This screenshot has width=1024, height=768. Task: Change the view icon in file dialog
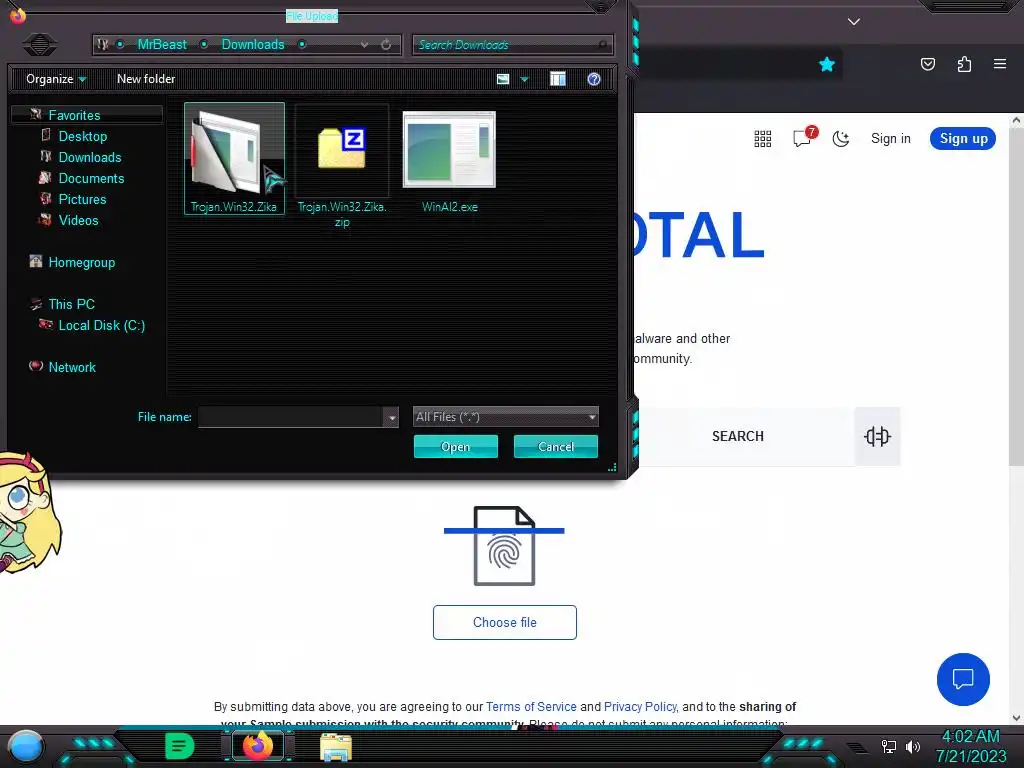(503, 79)
